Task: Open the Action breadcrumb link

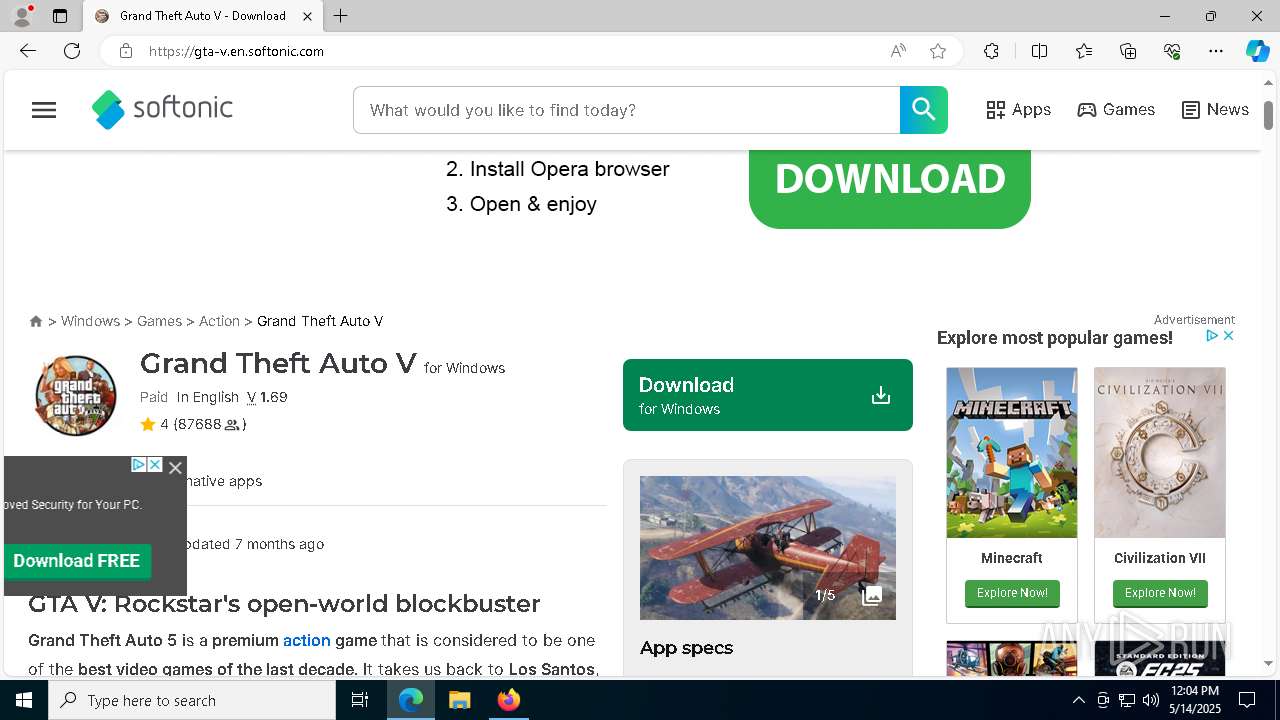Action: (x=219, y=321)
